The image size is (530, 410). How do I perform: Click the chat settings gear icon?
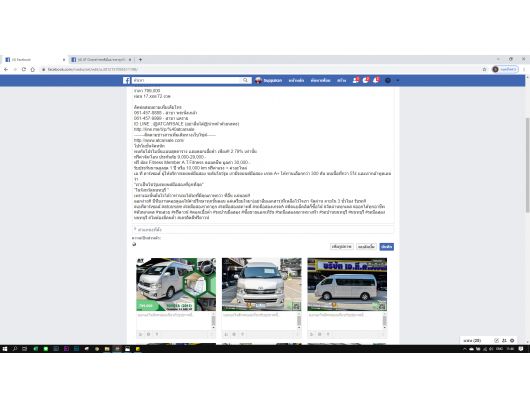coord(512,341)
